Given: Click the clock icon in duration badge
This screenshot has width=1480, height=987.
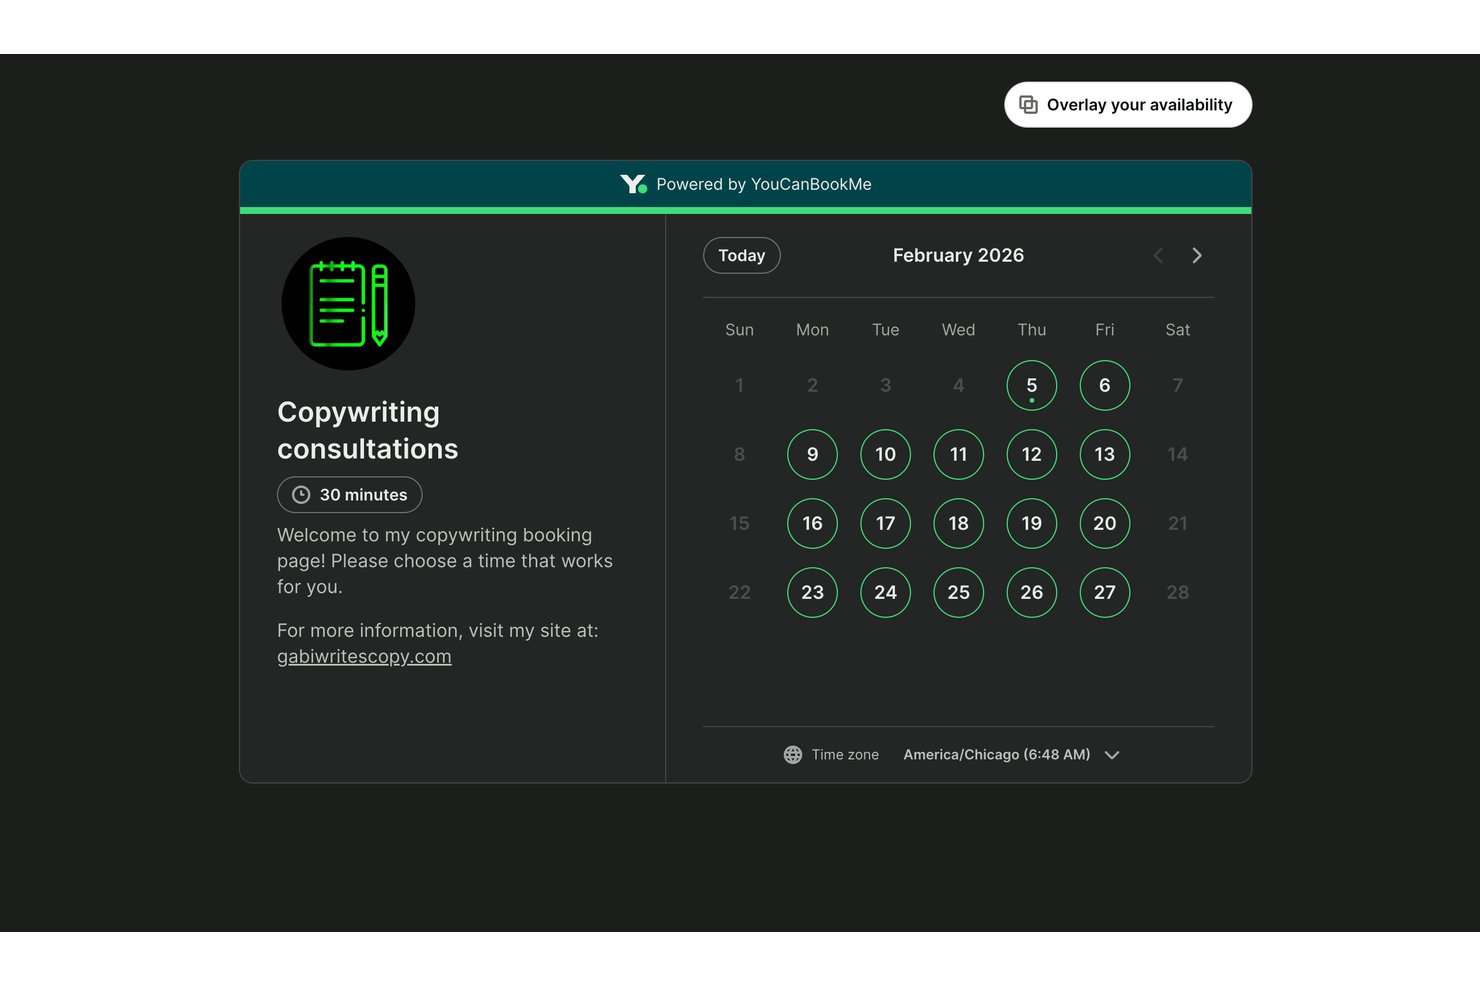Looking at the screenshot, I should click(301, 495).
